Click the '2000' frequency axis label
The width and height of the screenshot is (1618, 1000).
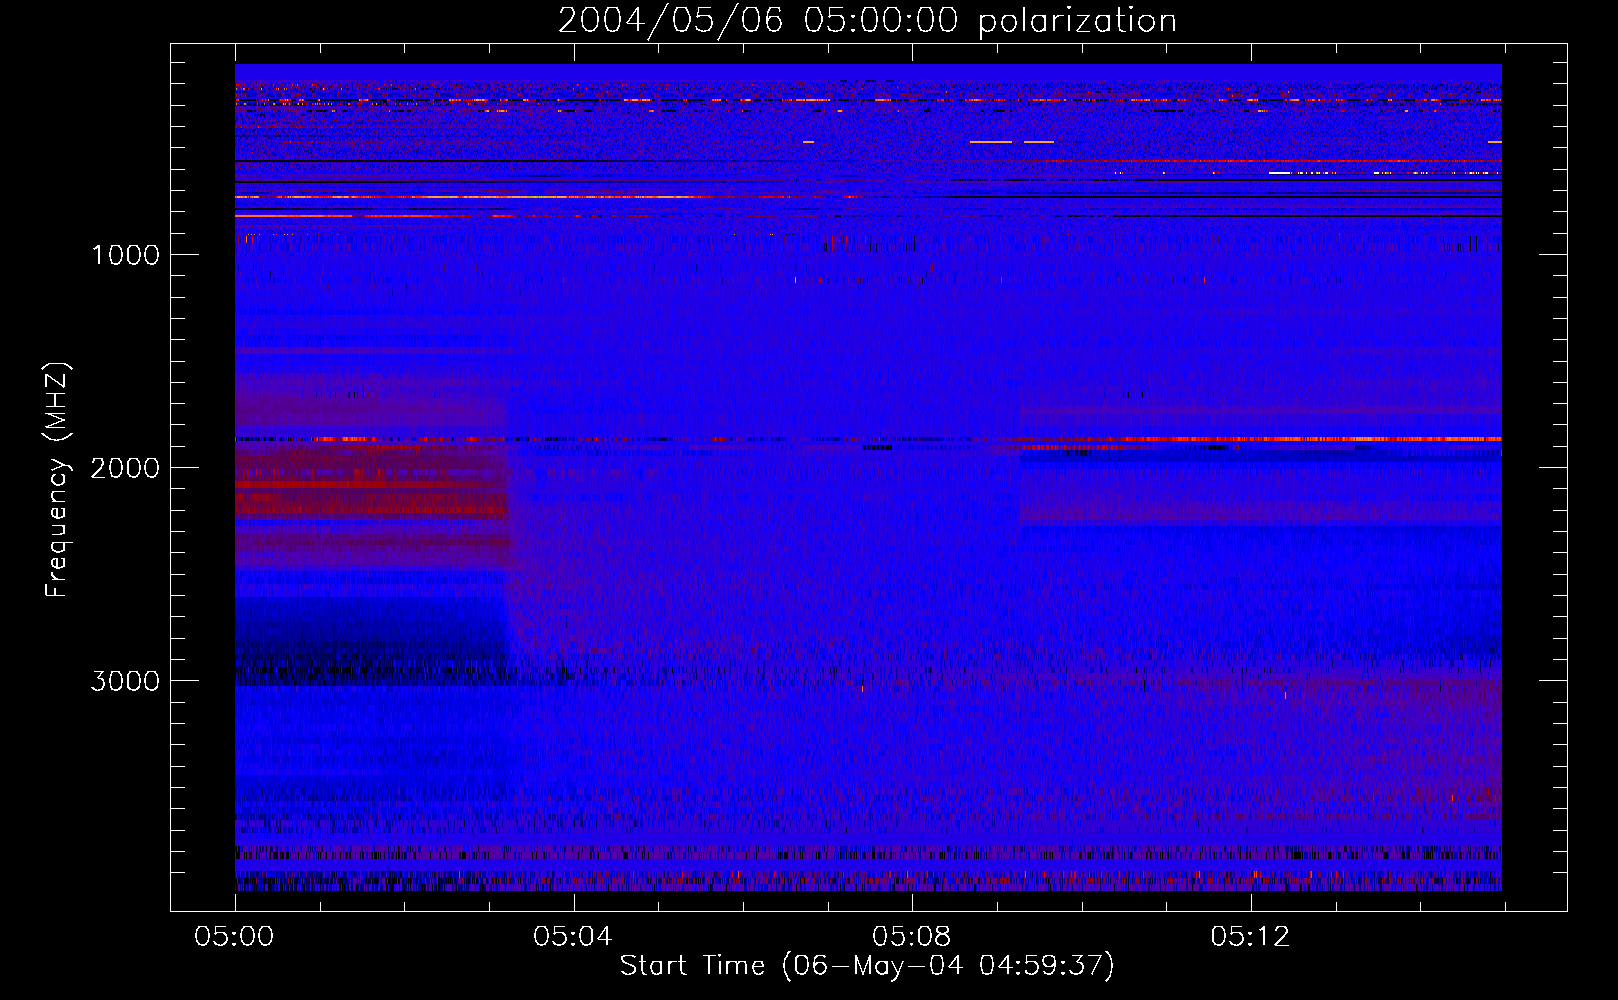(x=125, y=468)
